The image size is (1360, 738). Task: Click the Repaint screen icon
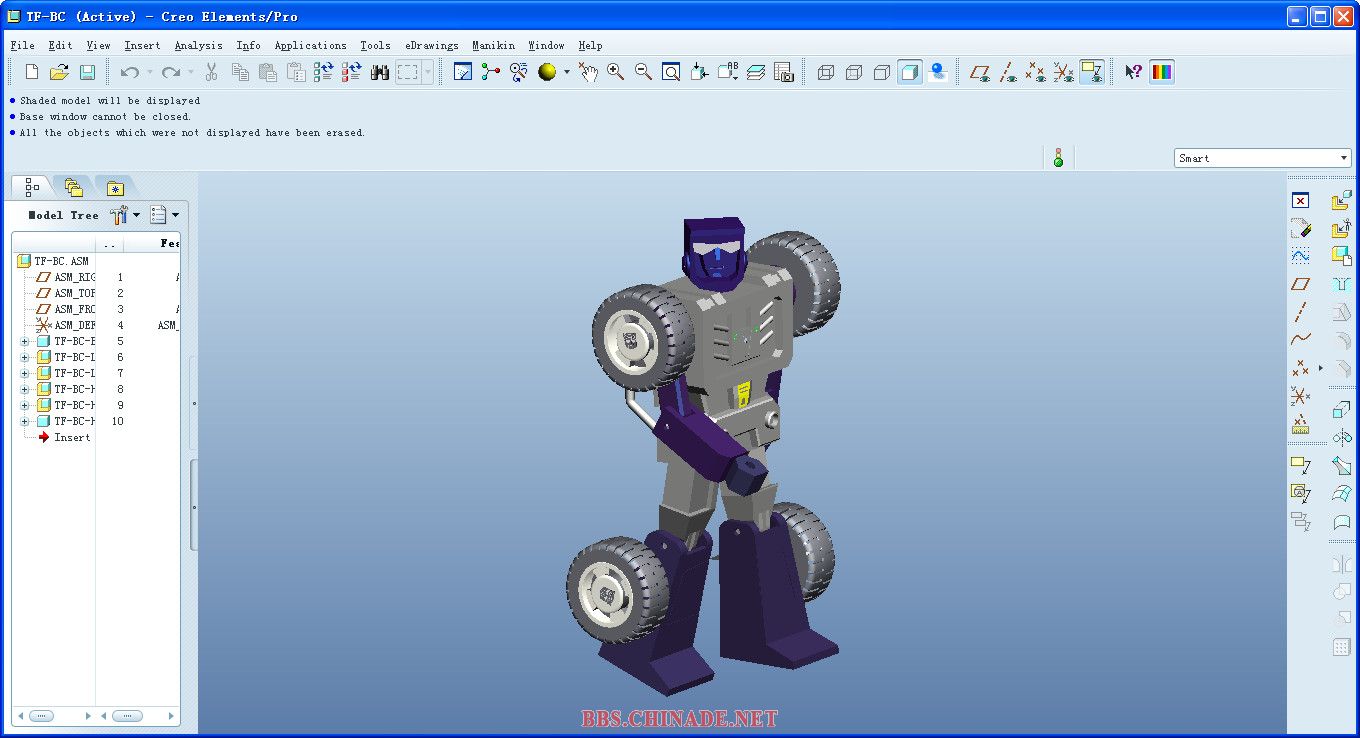463,72
